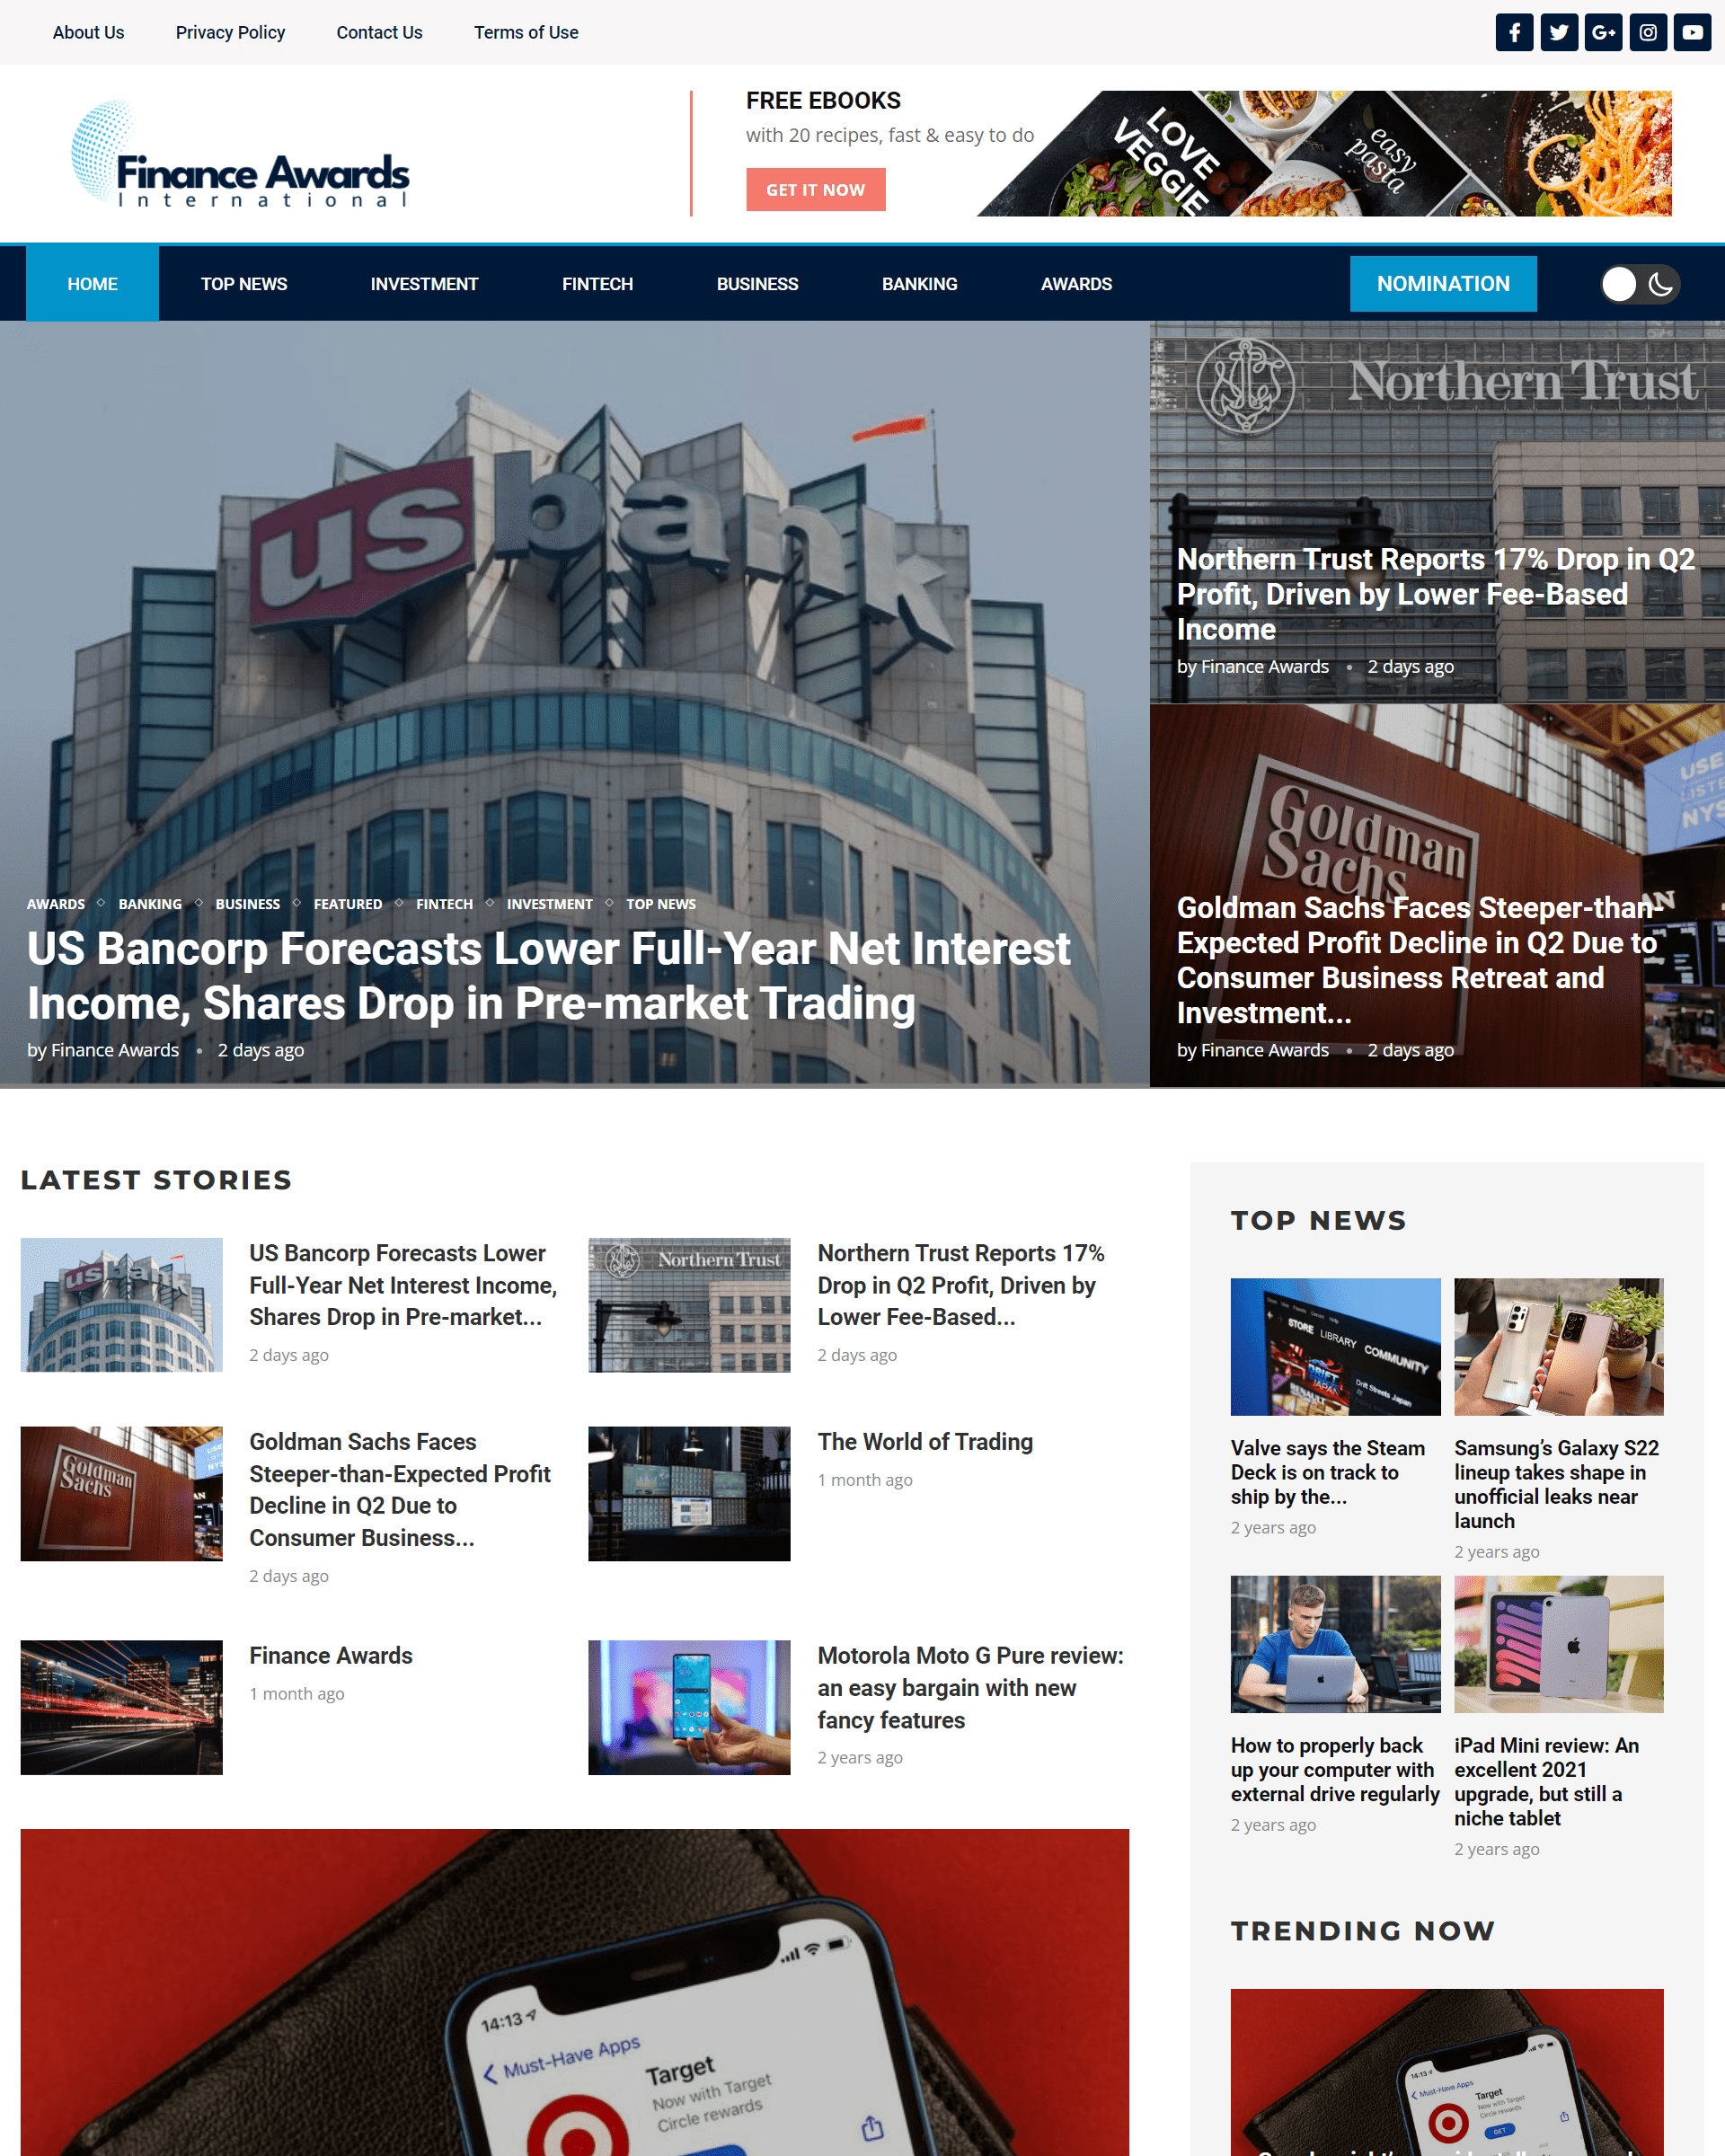Open US Bancorp story title in Latest Stories

click(403, 1285)
